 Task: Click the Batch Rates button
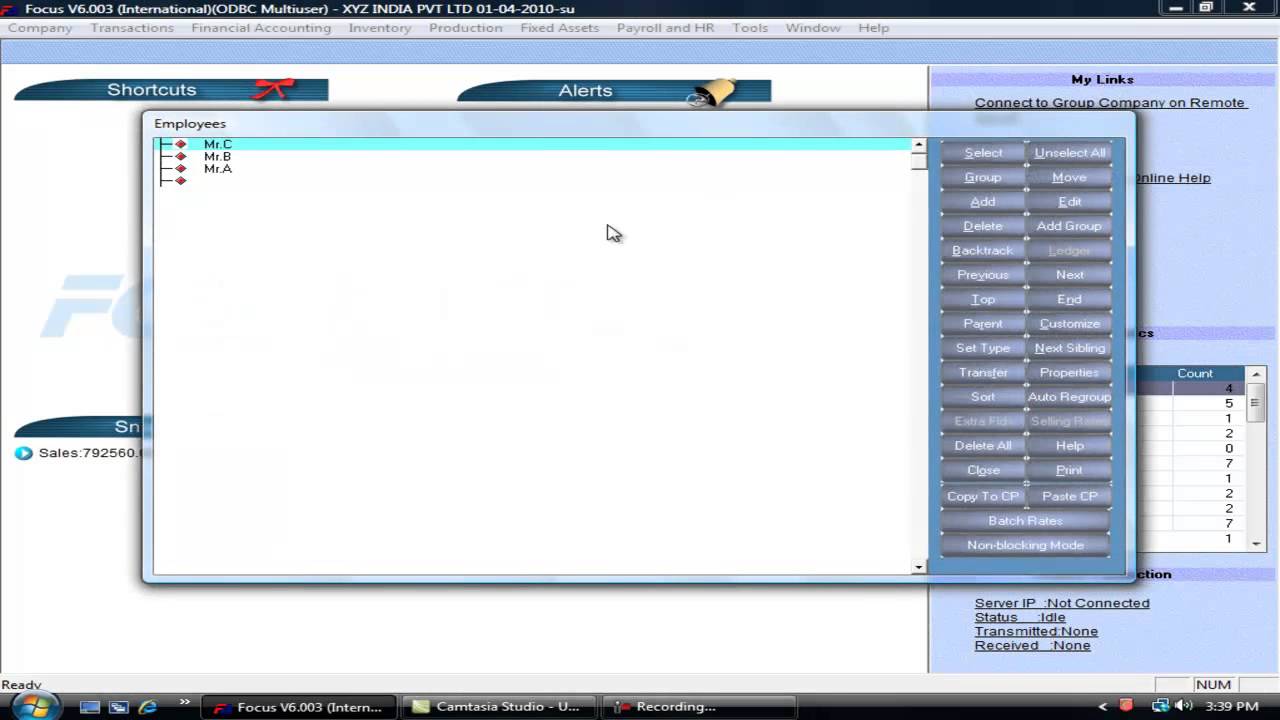click(x=1025, y=521)
